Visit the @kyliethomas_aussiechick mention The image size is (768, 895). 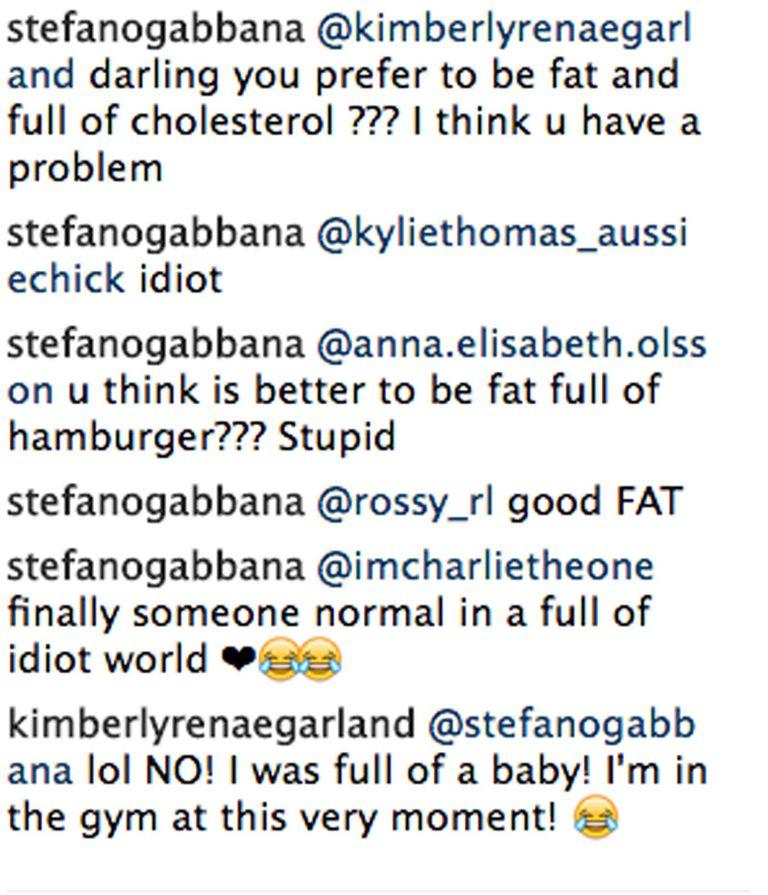coord(502,233)
